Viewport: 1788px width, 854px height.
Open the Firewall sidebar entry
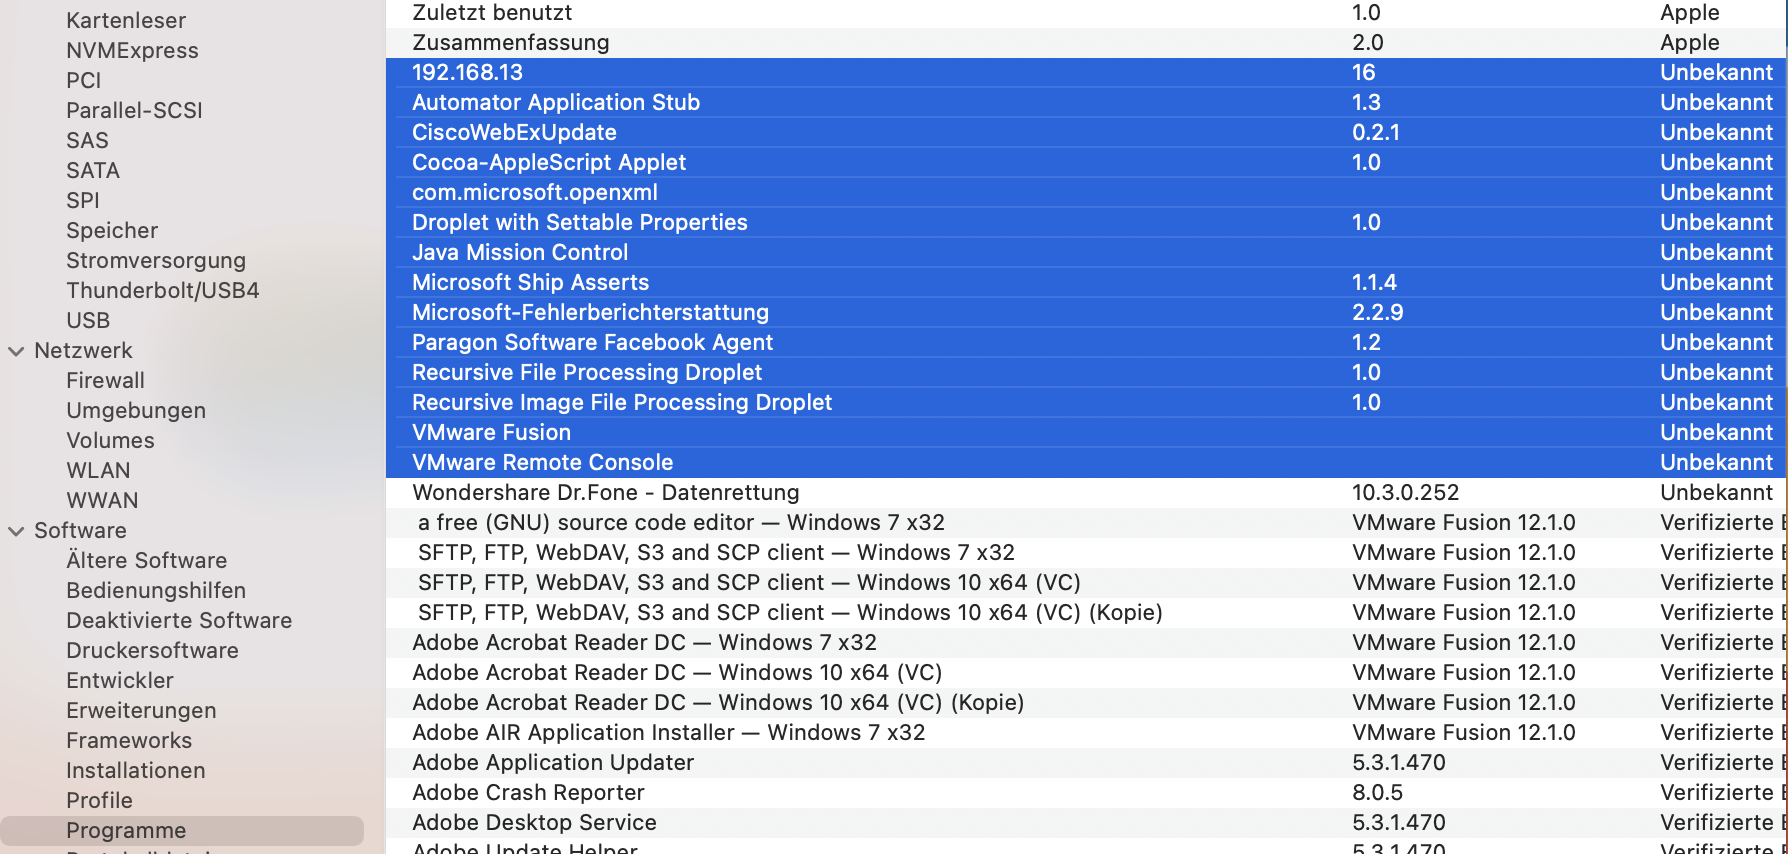(105, 381)
